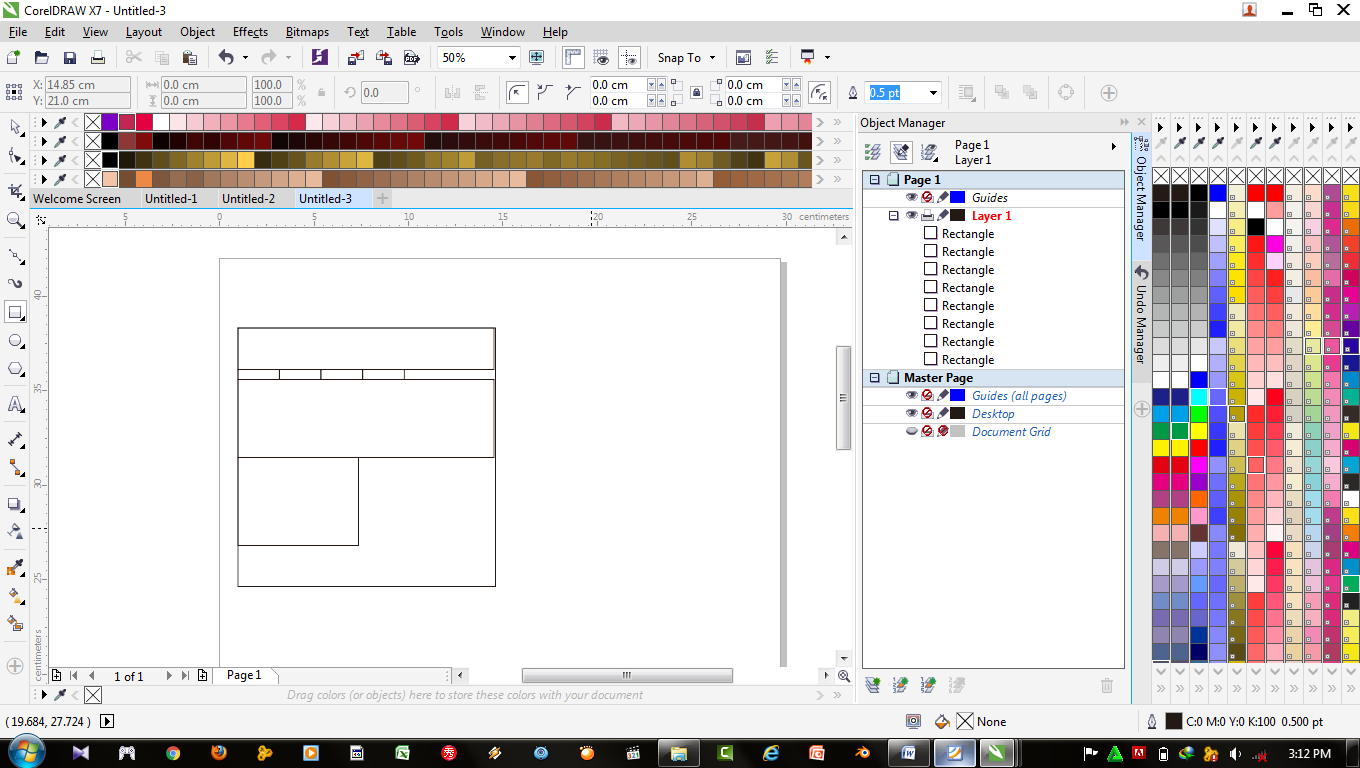This screenshot has width=1360, height=768.
Task: Choose the Ellipse tool
Action: 14,340
